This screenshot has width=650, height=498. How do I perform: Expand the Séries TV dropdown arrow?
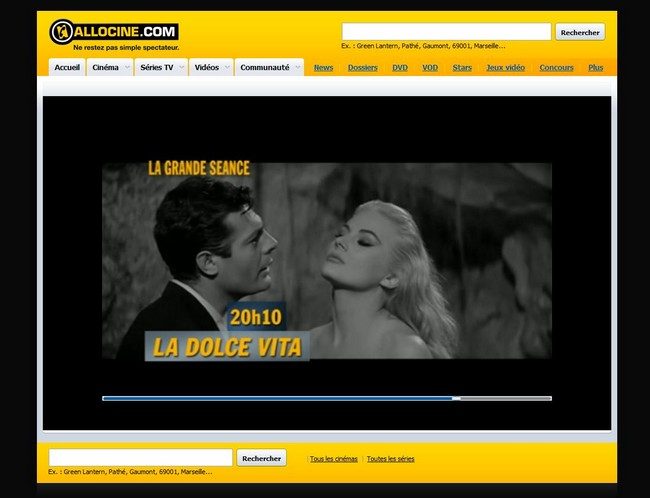(x=180, y=67)
